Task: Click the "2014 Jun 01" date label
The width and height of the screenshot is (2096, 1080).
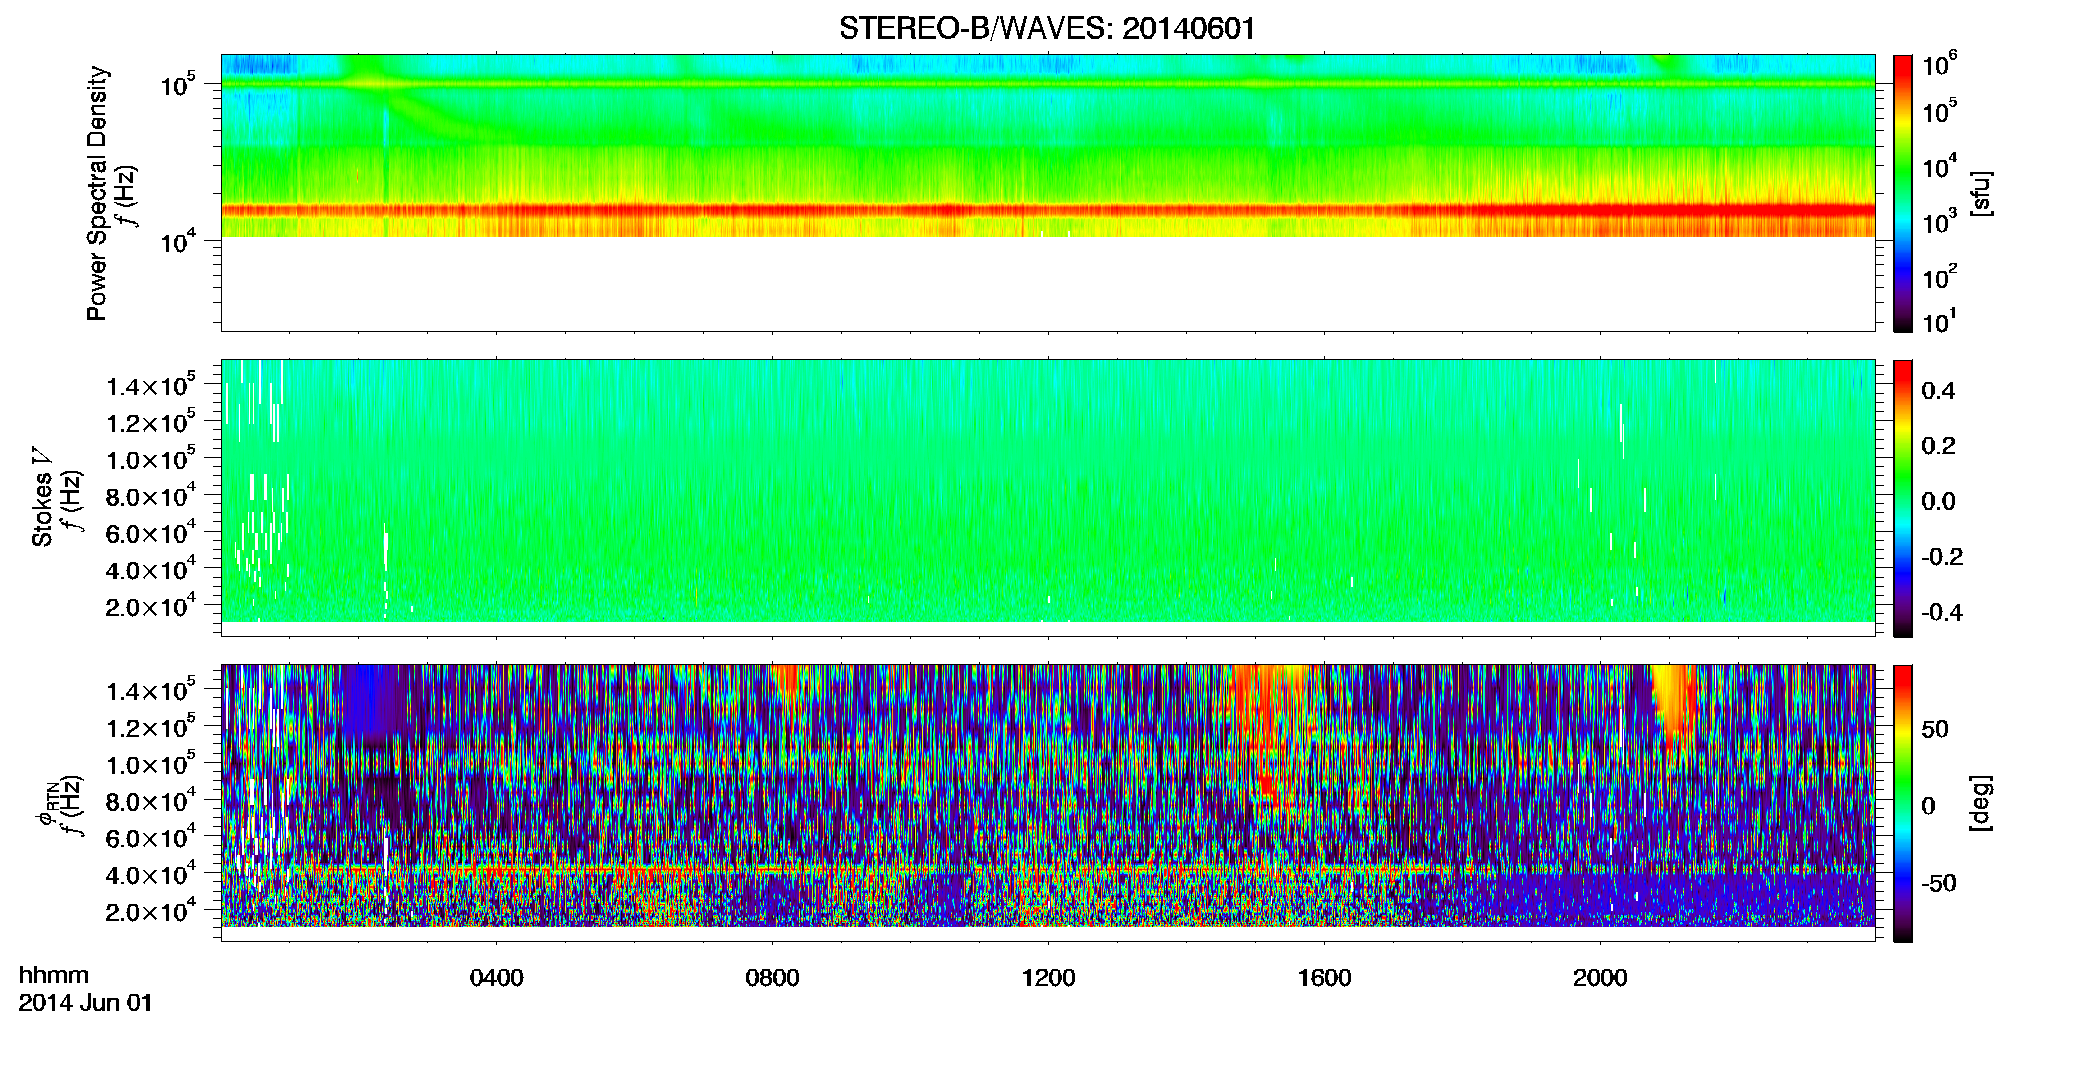Action: point(86,1002)
